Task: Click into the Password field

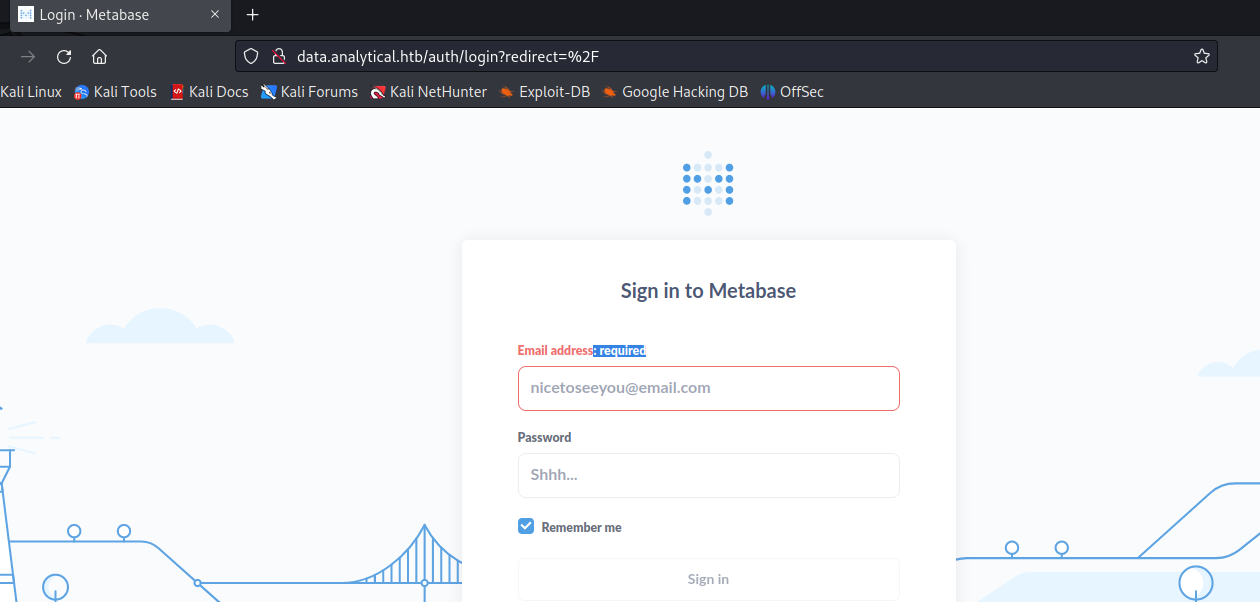Action: tap(708, 475)
